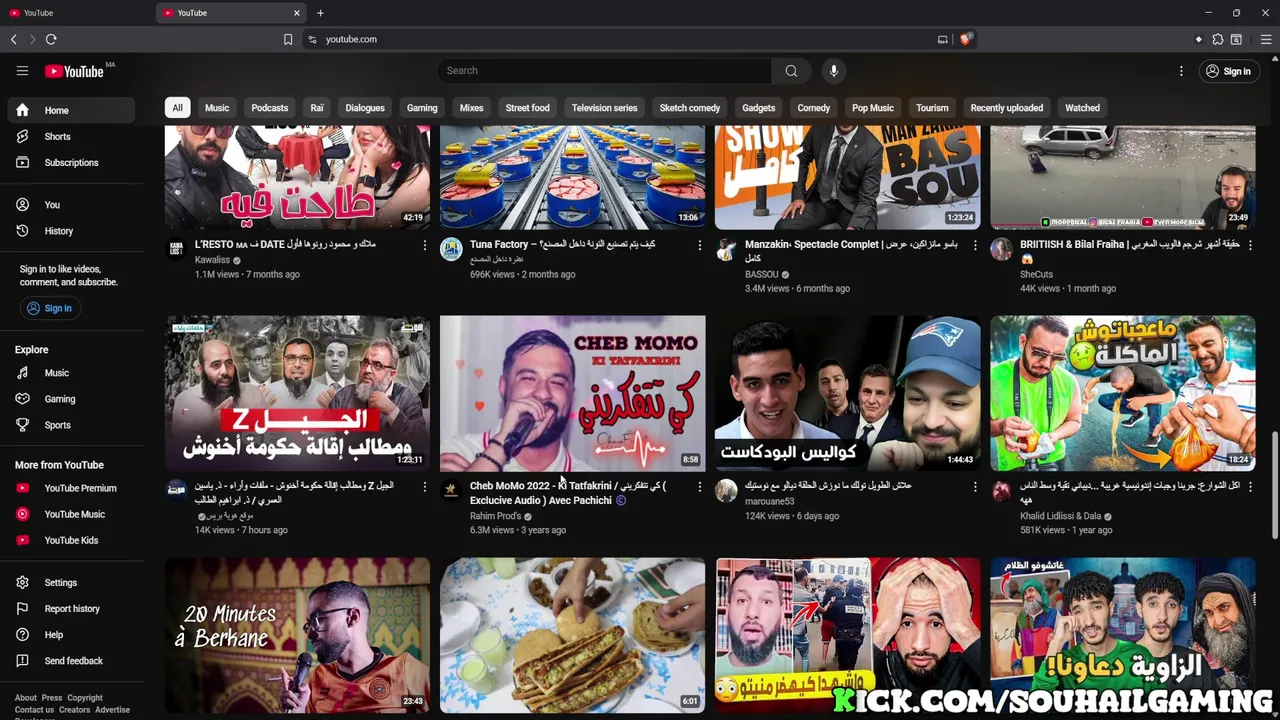Open Gaming under Explore
This screenshot has width=1280, height=720.
[71, 399]
